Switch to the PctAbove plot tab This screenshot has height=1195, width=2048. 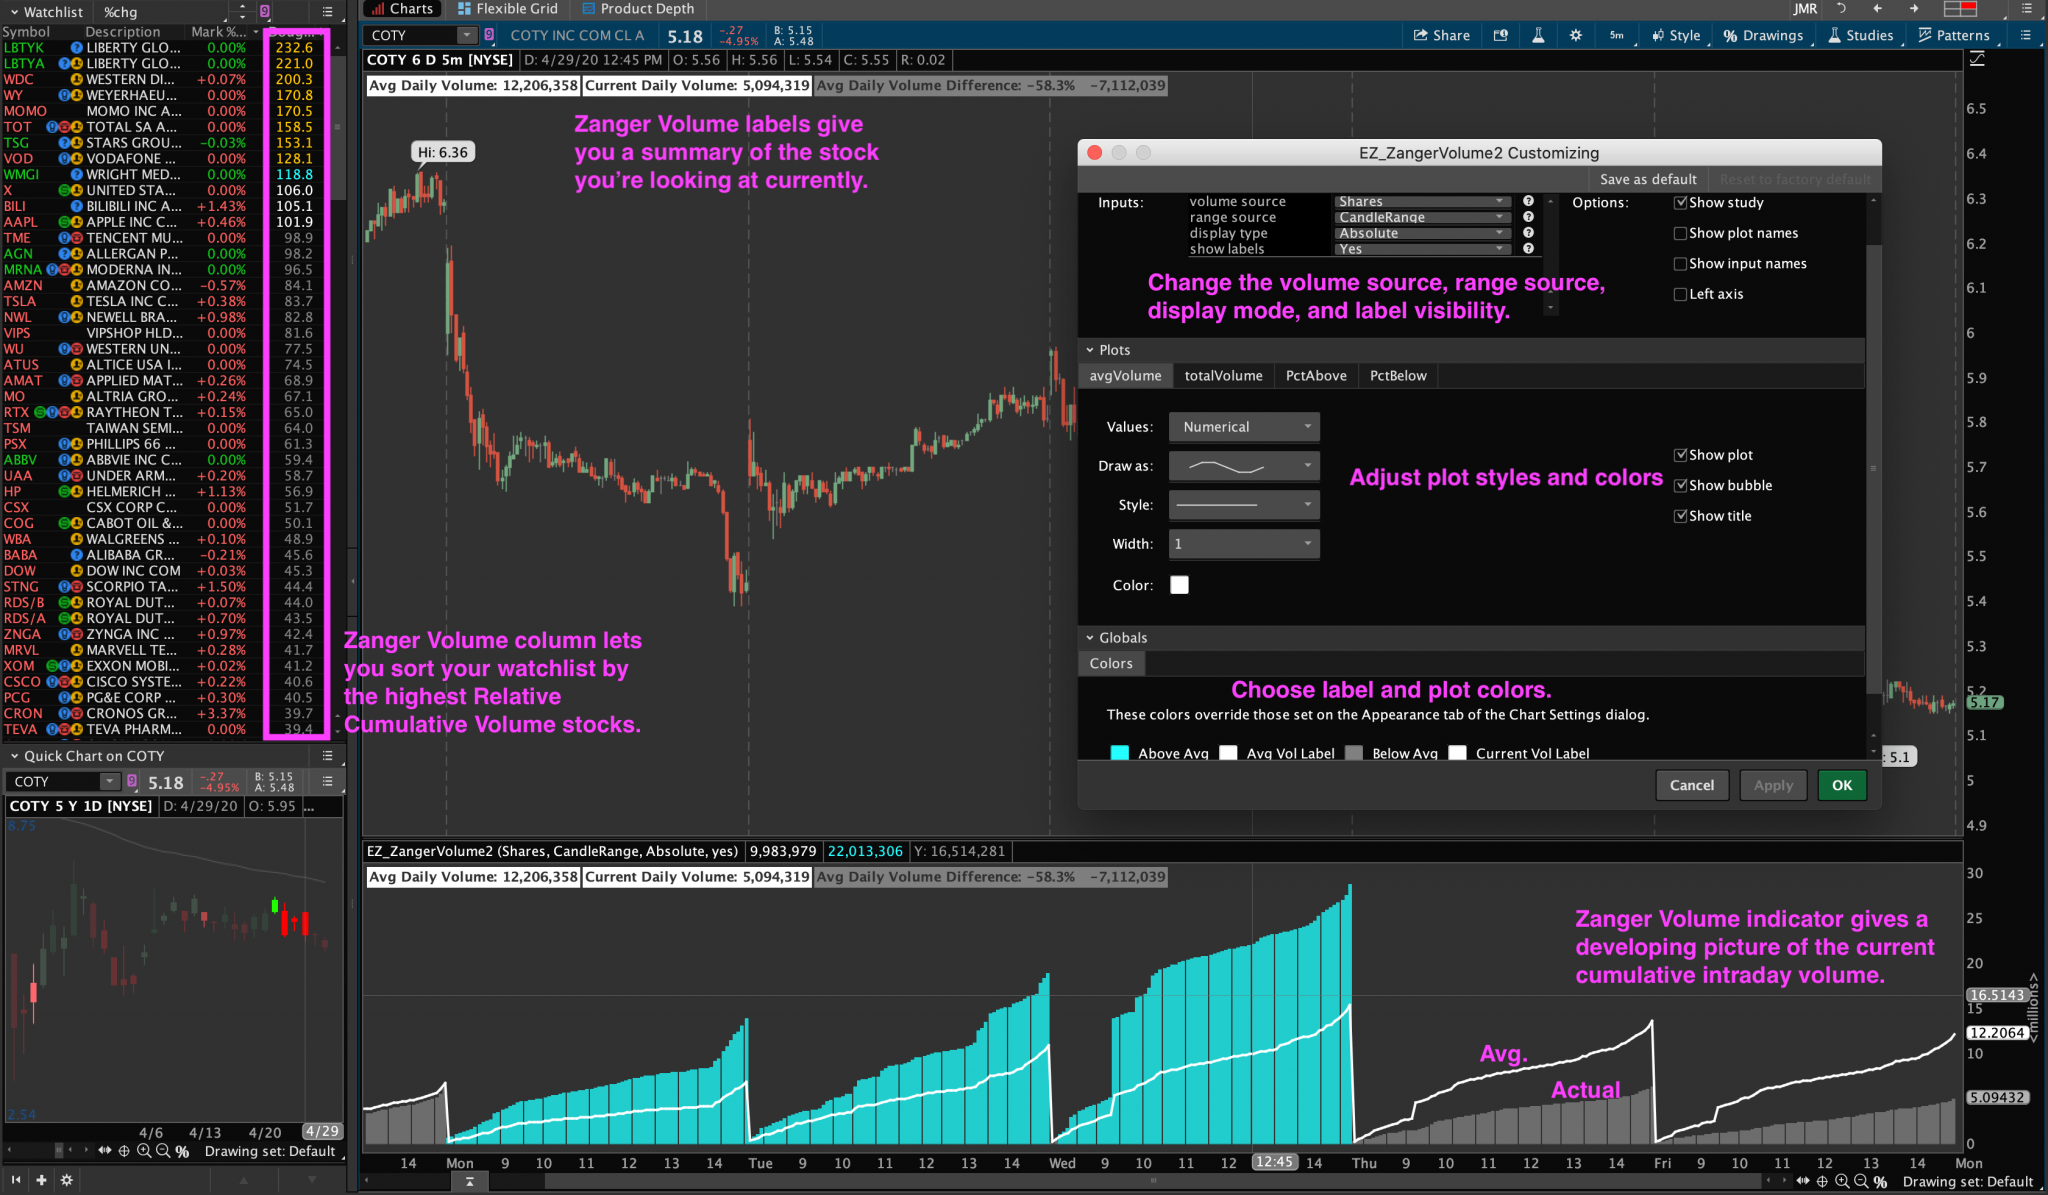[x=1316, y=375]
